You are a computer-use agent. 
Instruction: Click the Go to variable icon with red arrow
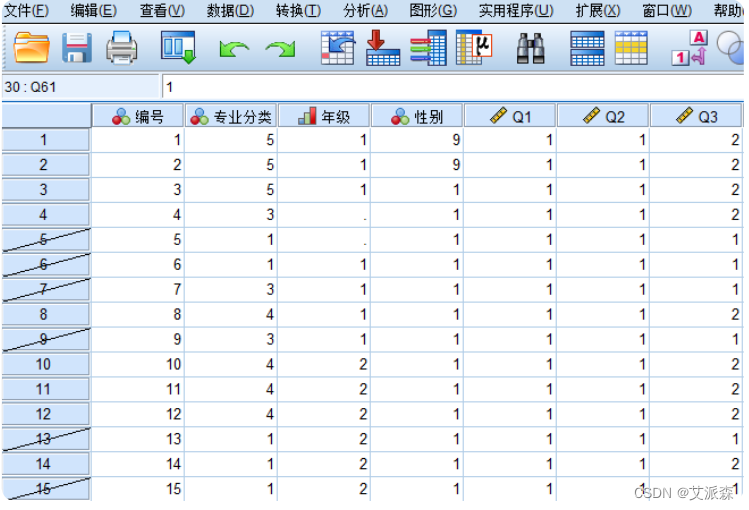tap(383, 48)
